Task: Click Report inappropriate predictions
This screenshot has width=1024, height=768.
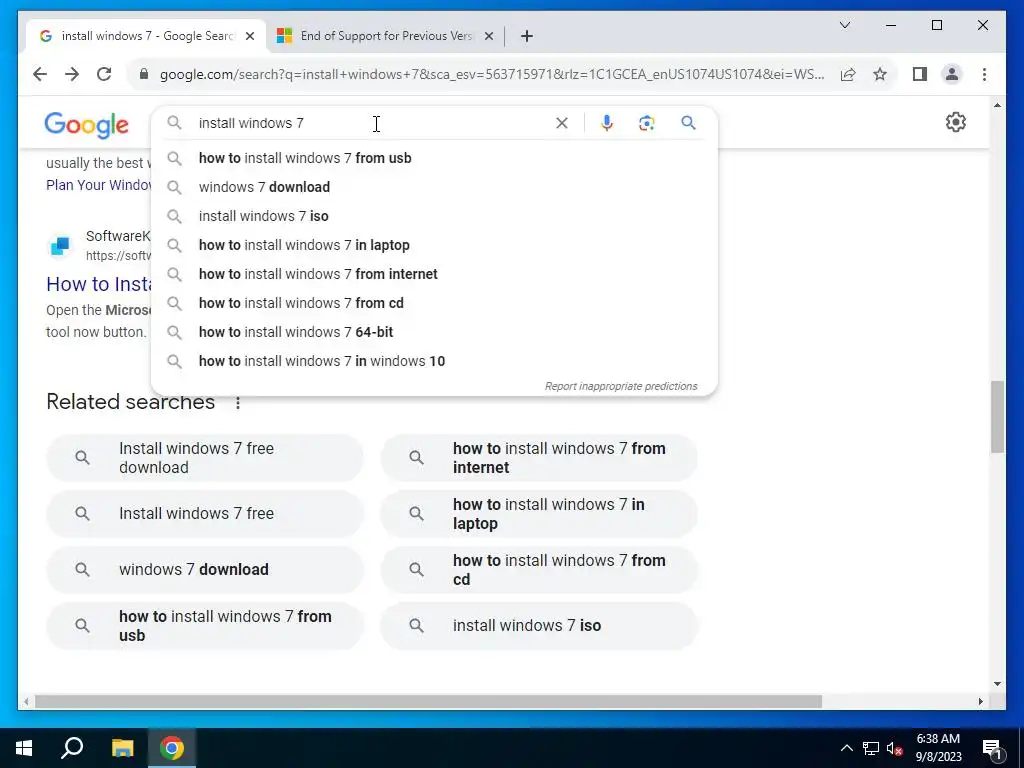Action: pyautogui.click(x=621, y=386)
